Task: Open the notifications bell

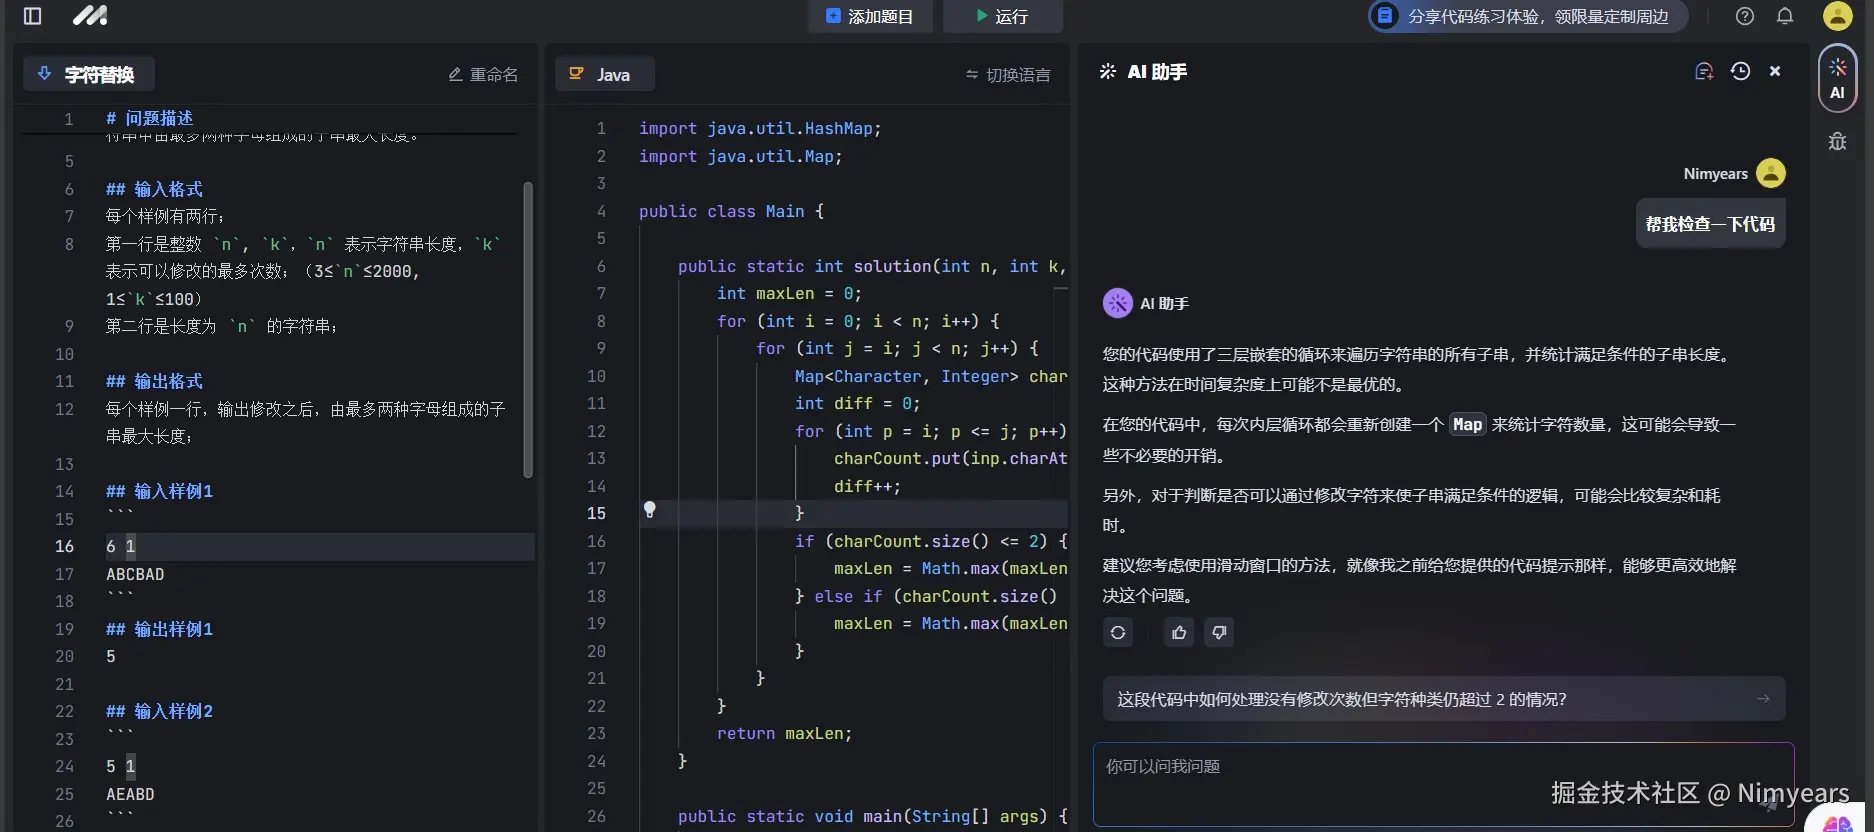Action: tap(1785, 16)
